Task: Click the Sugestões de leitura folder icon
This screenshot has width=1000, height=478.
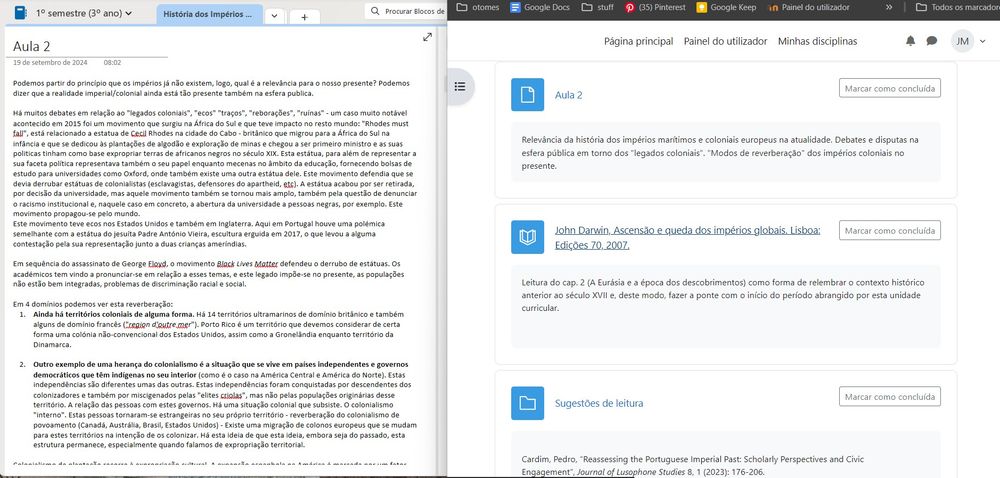Action: click(527, 403)
